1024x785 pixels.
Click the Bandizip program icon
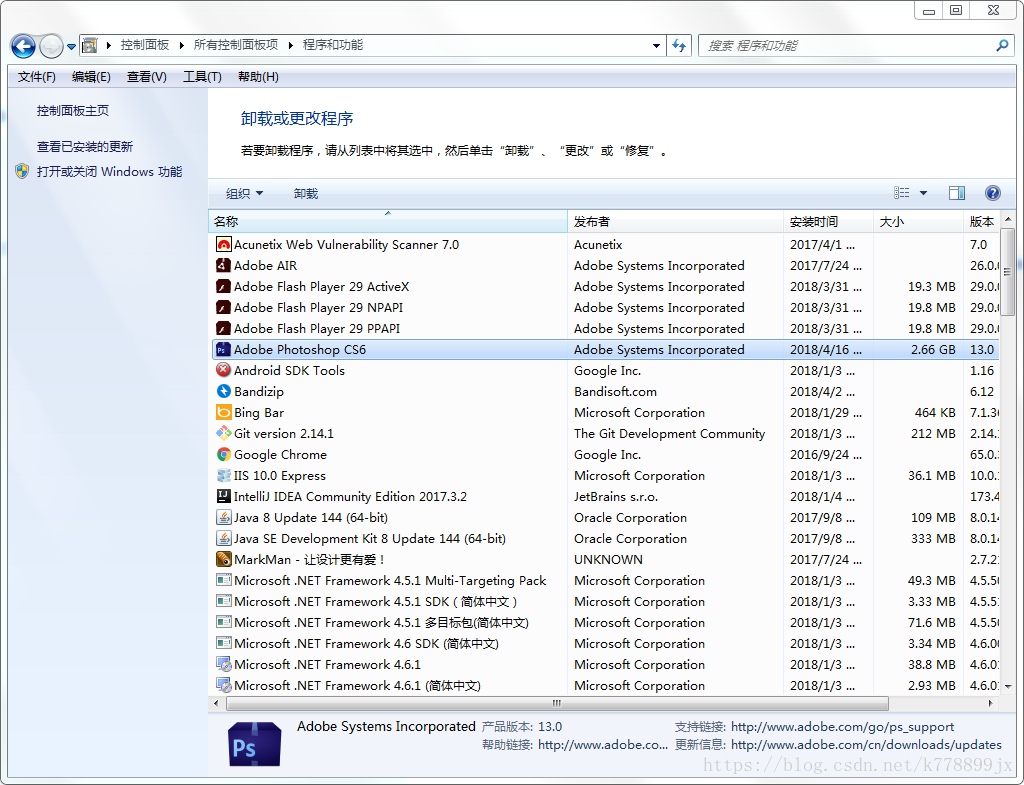pyautogui.click(x=223, y=391)
